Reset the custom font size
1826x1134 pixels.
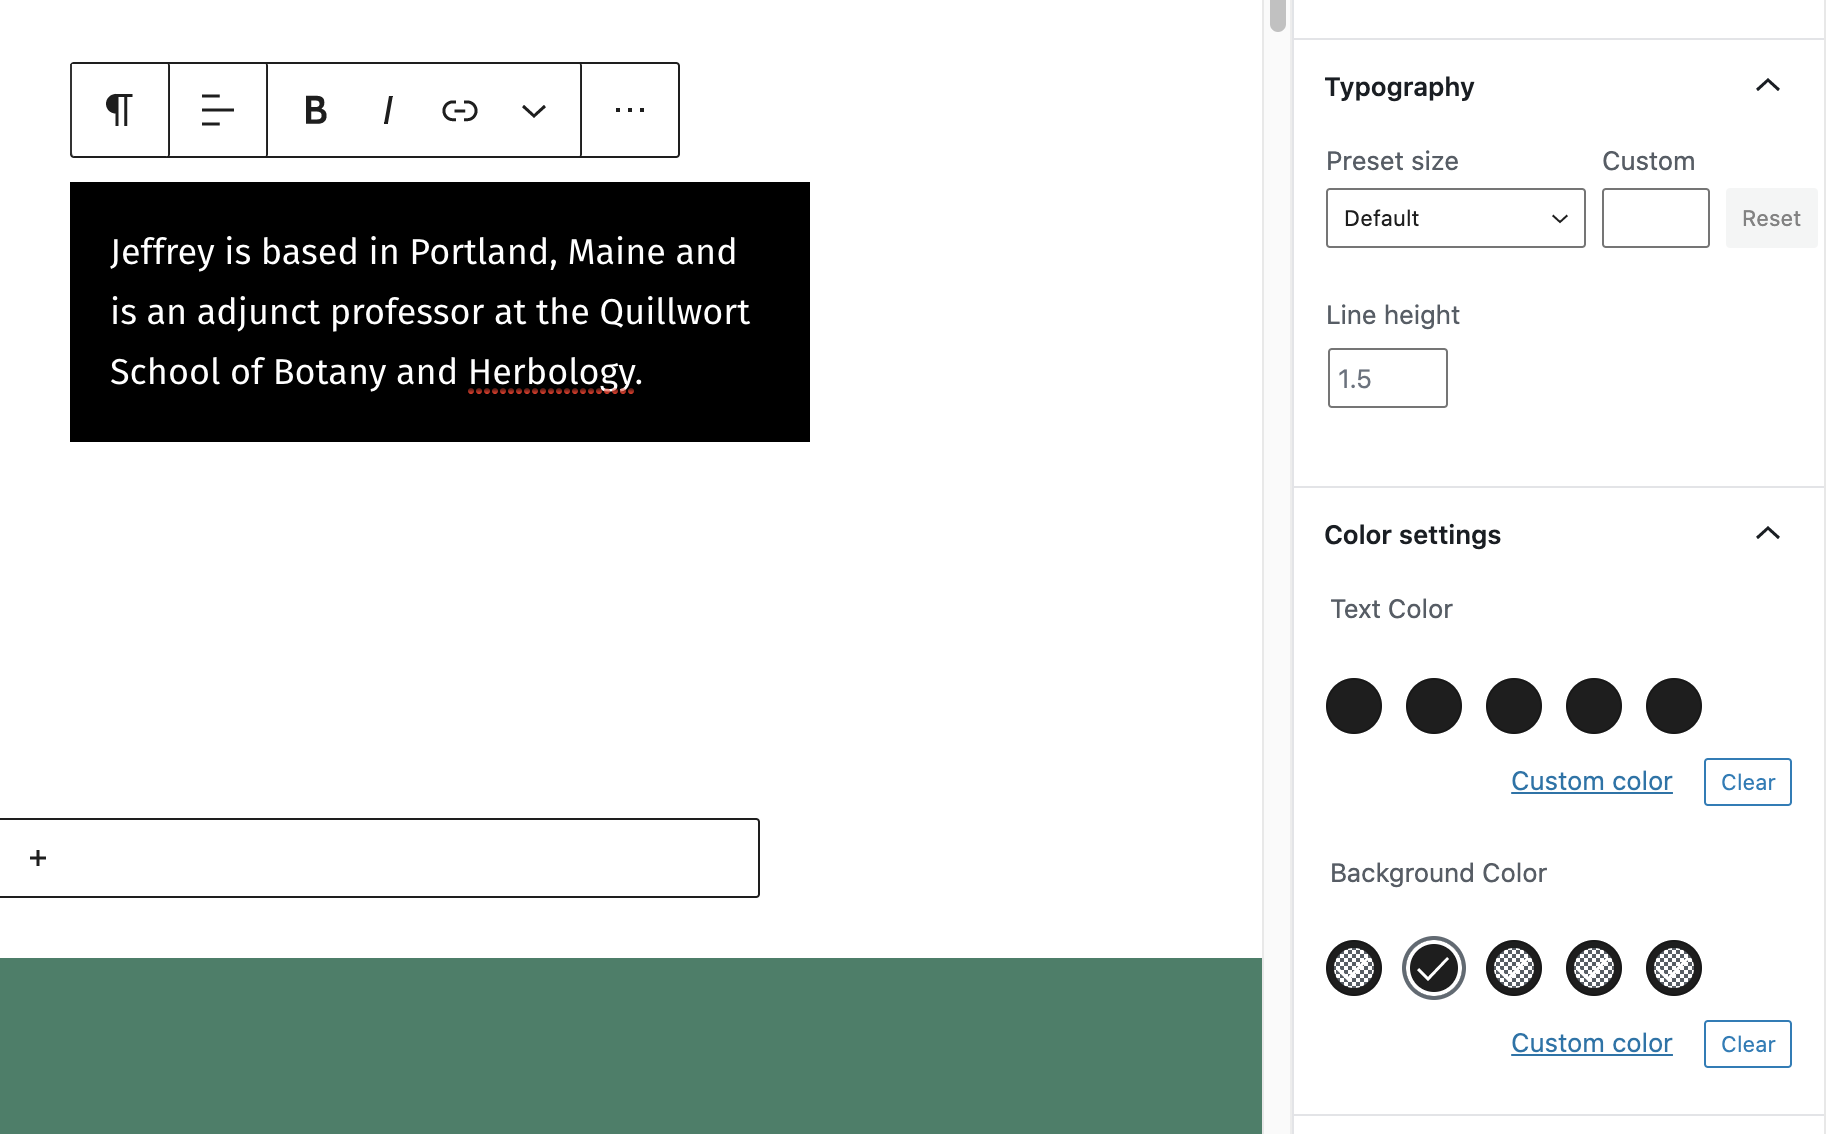1771,218
